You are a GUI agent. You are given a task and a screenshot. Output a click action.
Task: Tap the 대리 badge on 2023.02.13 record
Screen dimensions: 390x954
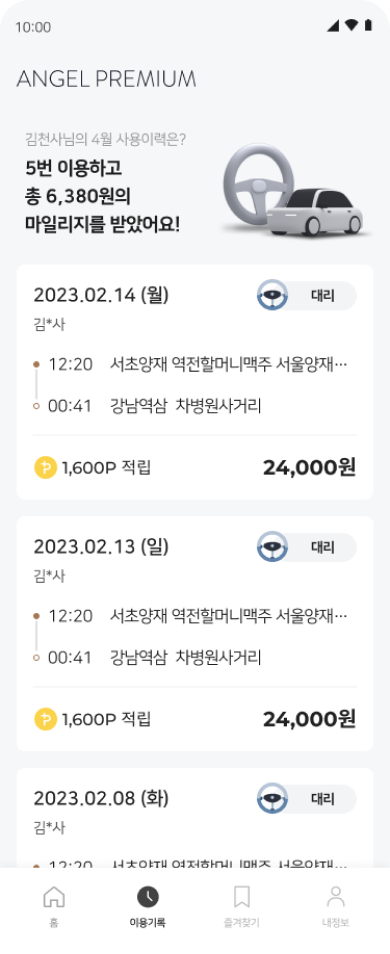click(x=307, y=547)
